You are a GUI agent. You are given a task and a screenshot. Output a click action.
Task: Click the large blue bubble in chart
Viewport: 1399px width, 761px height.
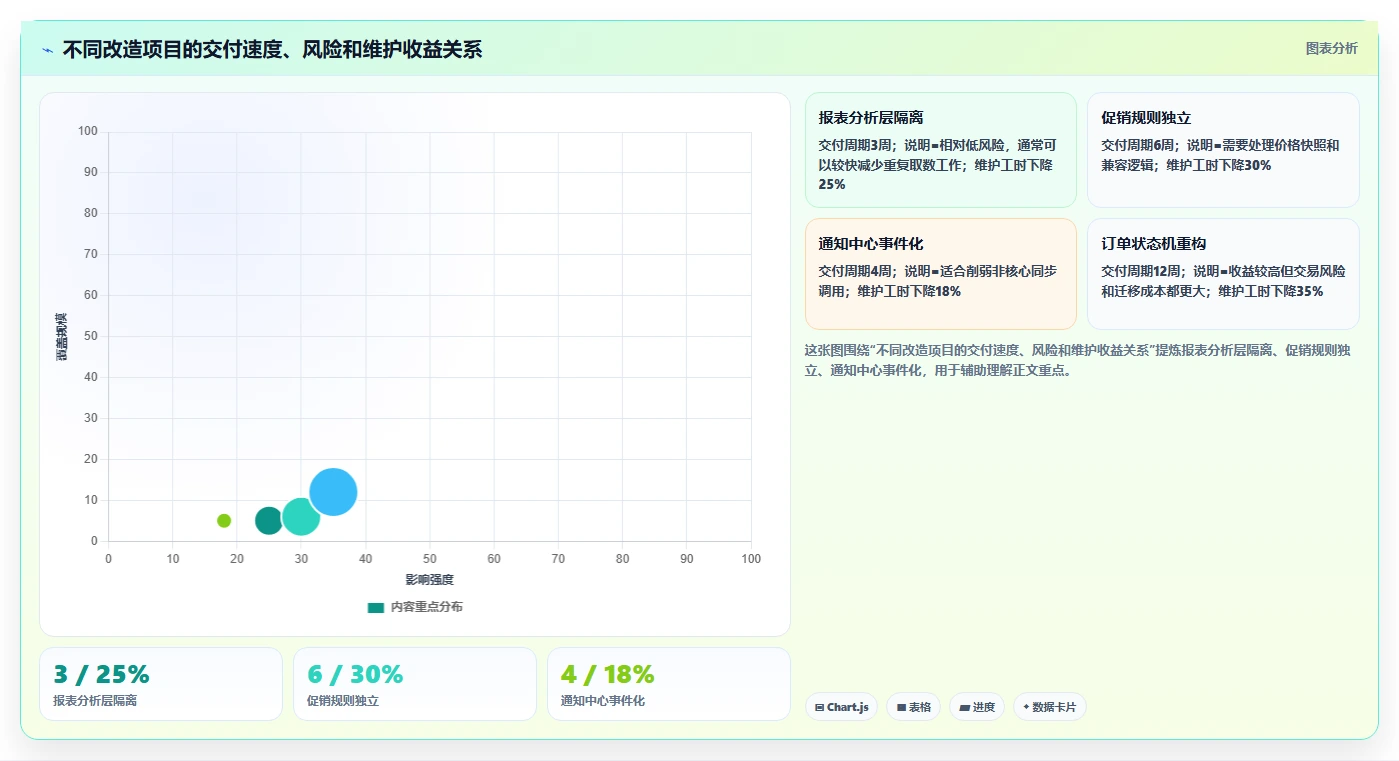pos(333,492)
